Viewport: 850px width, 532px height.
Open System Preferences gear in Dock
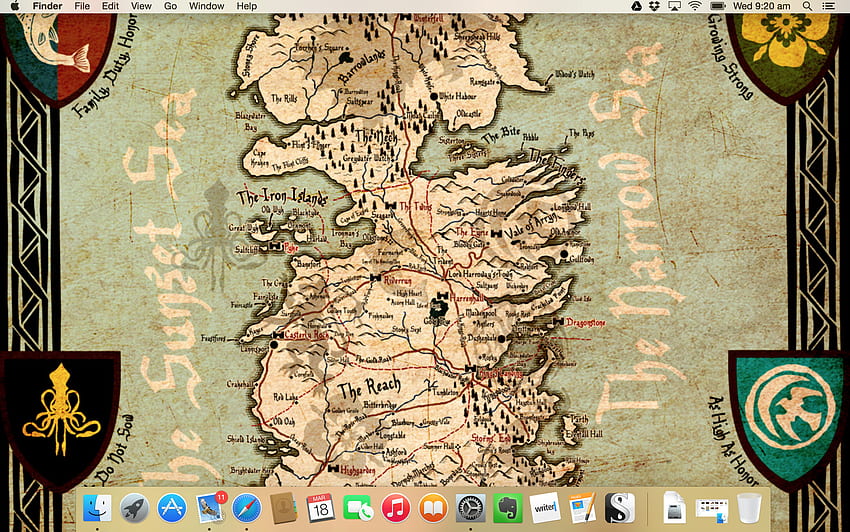(470, 509)
